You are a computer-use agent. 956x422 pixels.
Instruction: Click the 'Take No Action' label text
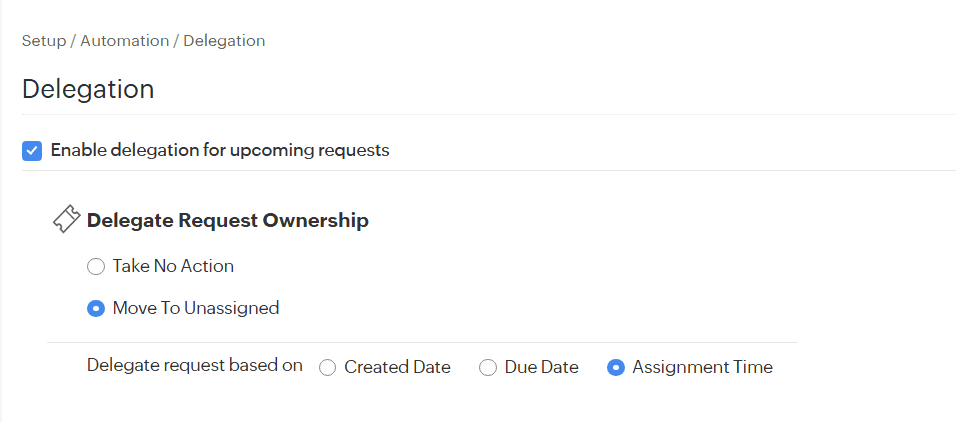(x=173, y=267)
